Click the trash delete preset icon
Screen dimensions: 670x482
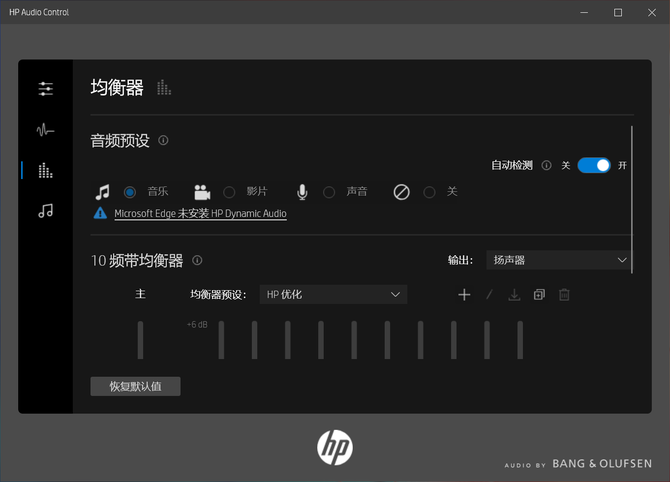[x=564, y=294]
